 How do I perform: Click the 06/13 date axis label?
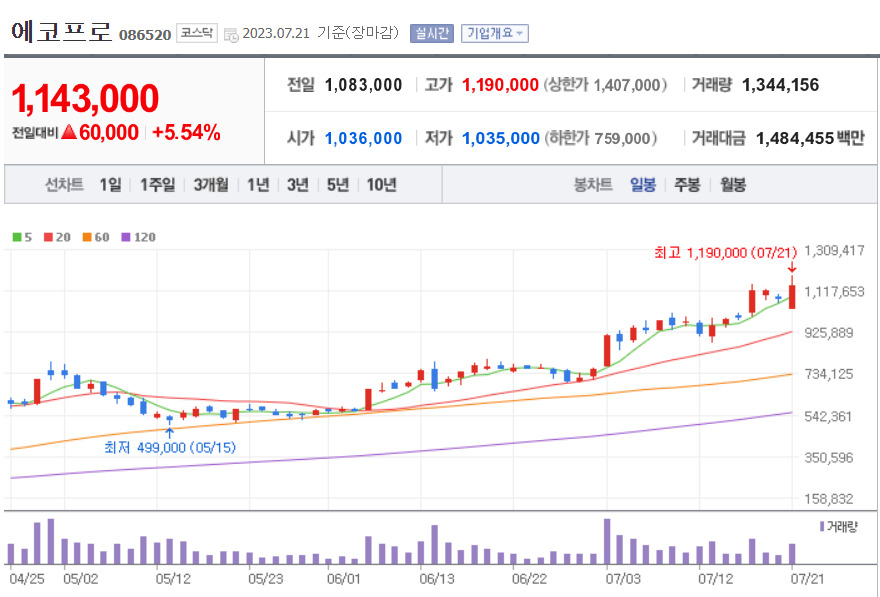pyautogui.click(x=437, y=578)
